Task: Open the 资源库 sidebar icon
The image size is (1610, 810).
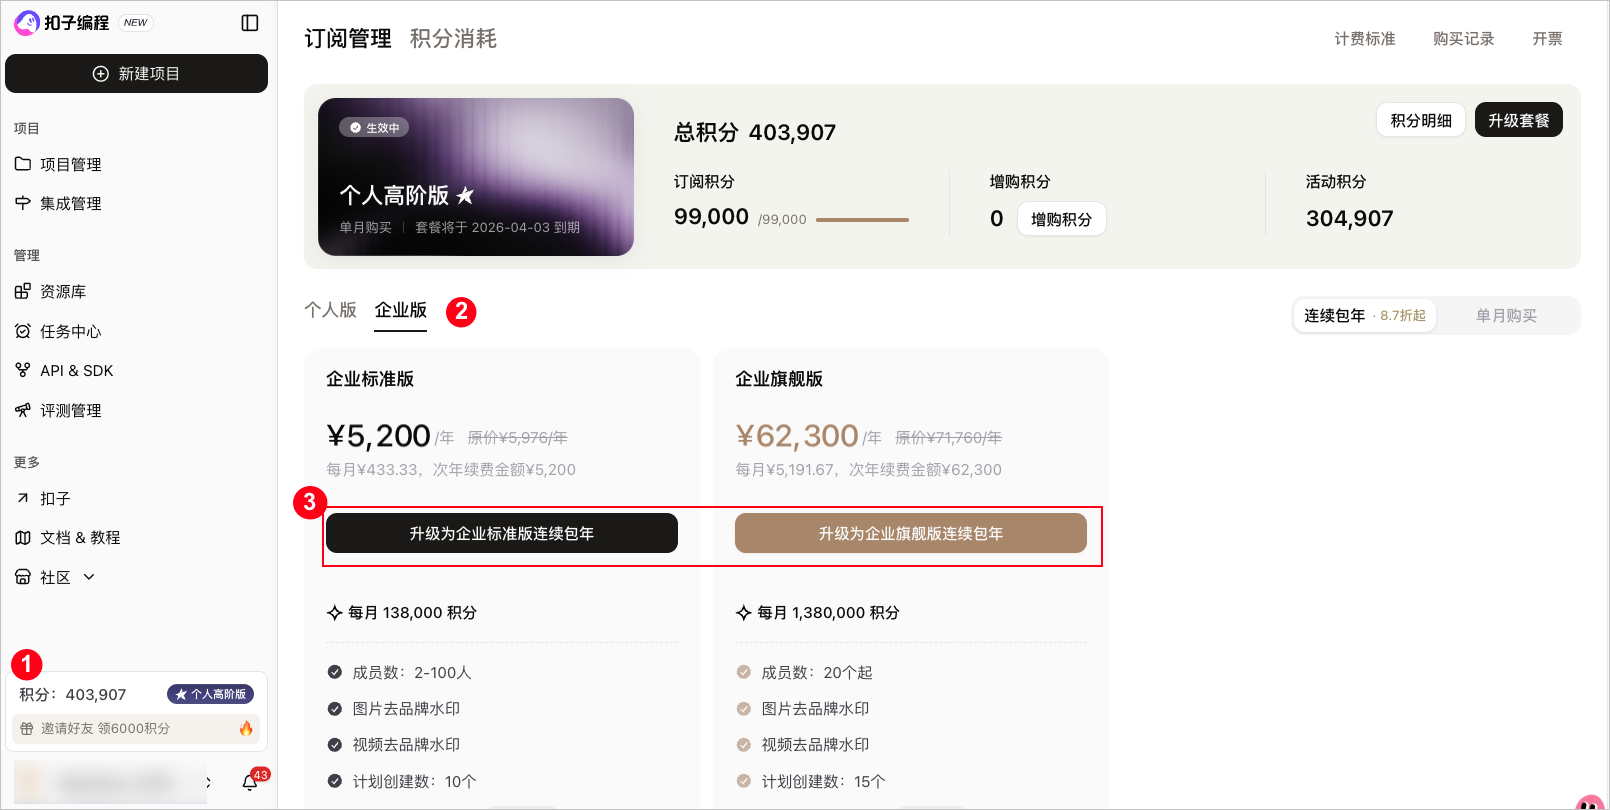Action: (x=23, y=291)
